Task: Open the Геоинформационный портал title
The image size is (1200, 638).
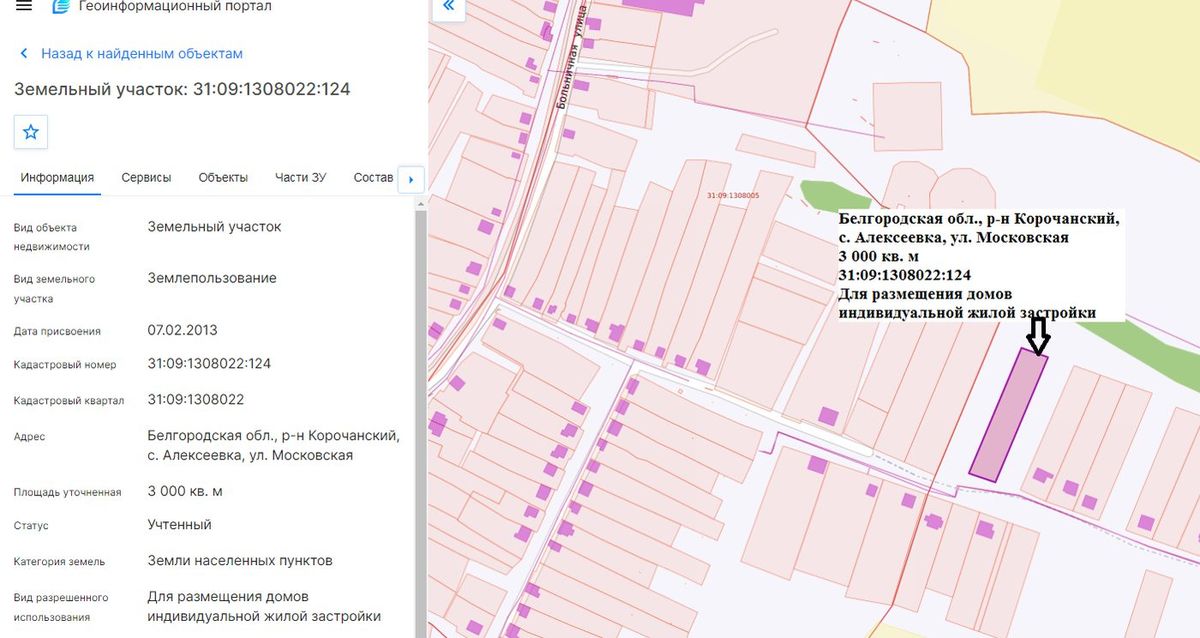Action: [175, 7]
